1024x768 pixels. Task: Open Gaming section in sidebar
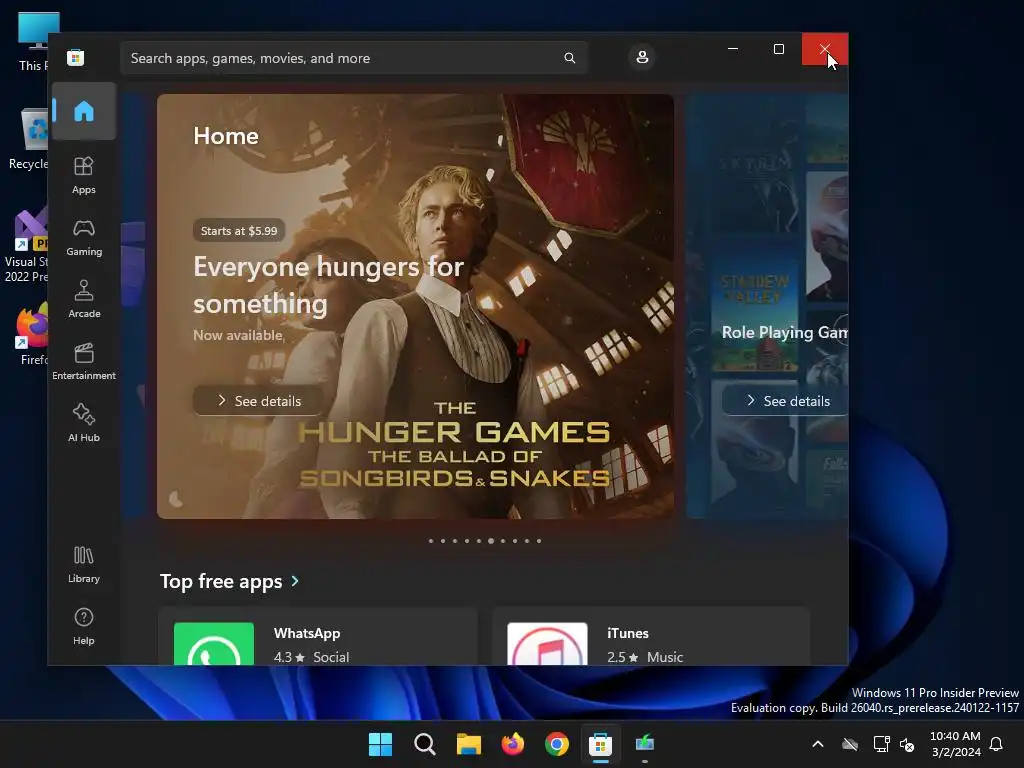coord(84,237)
